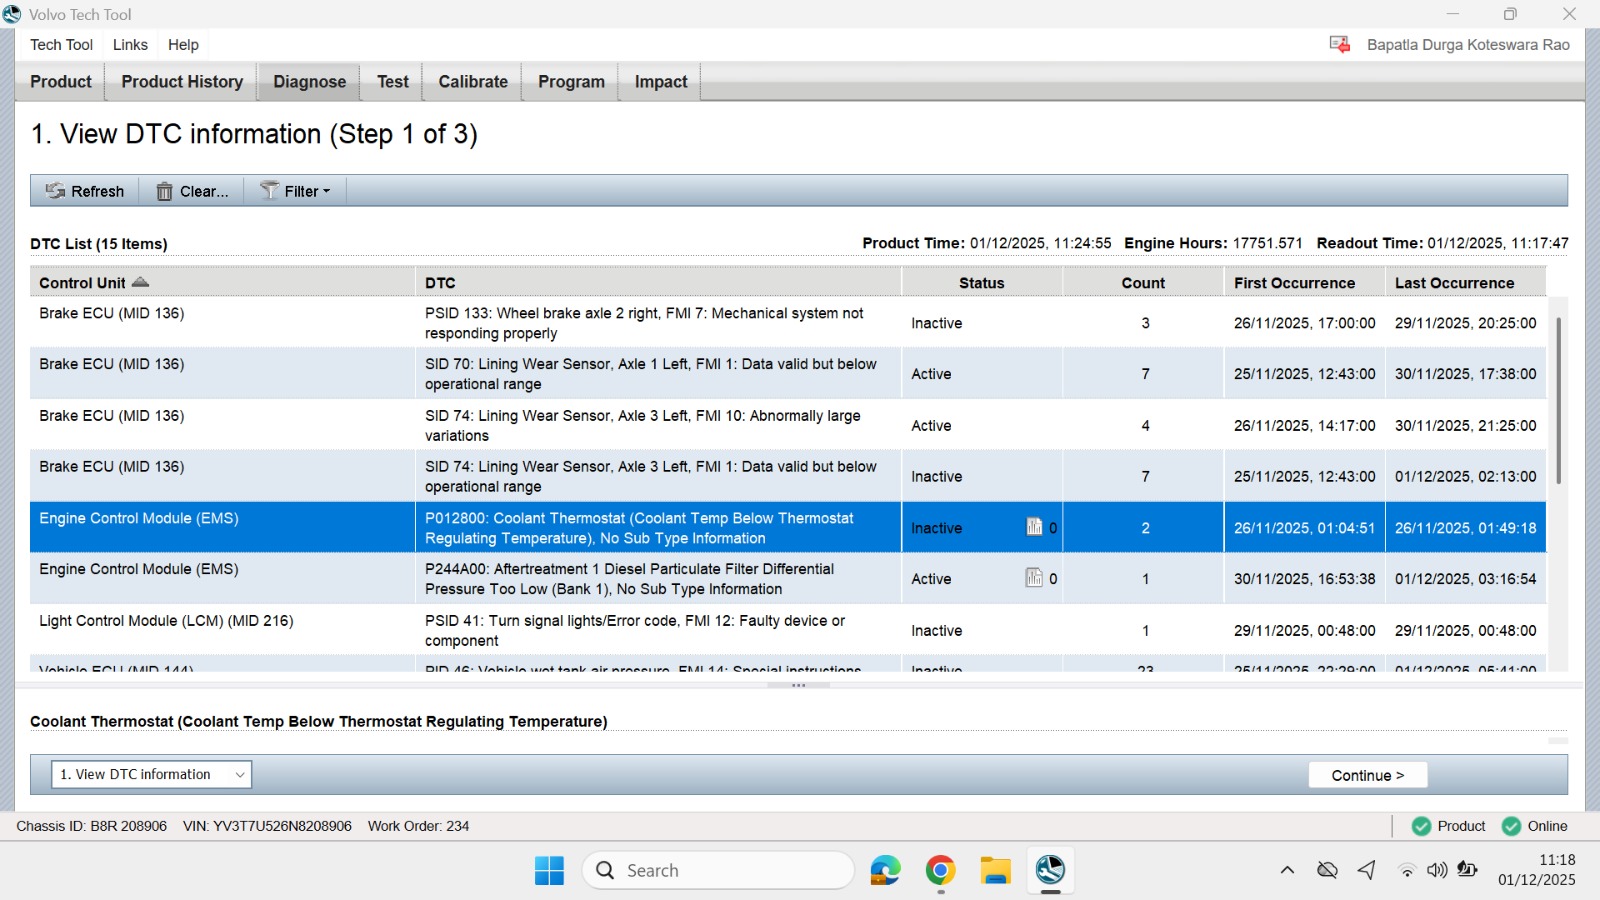This screenshot has height=900, width=1600.
Task: Open the Windows Start menu
Action: (x=549, y=871)
